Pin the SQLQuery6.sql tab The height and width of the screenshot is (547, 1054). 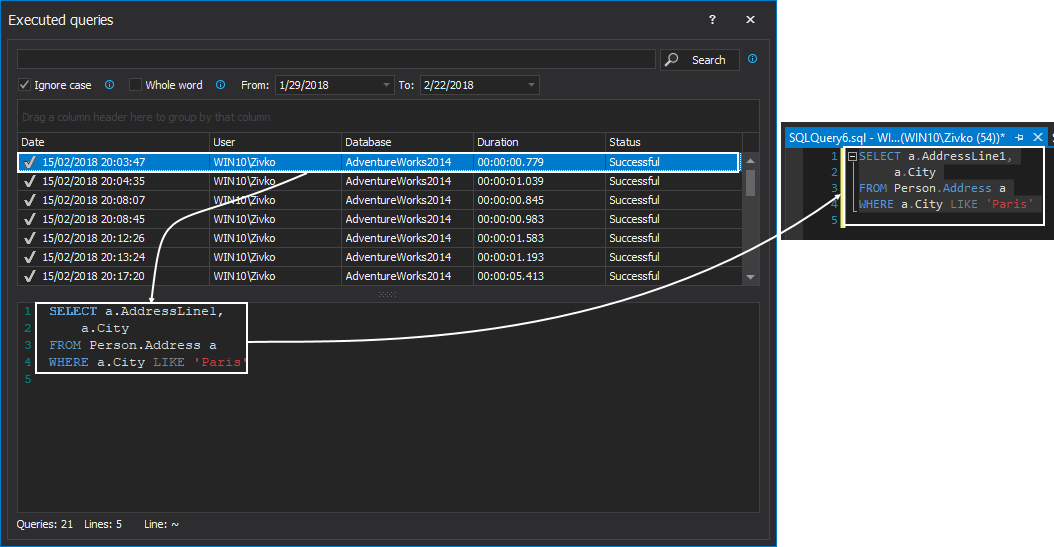point(1019,137)
